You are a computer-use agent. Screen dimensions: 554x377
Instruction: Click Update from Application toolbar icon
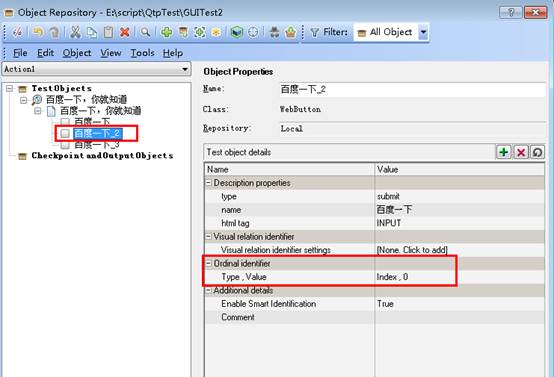183,32
